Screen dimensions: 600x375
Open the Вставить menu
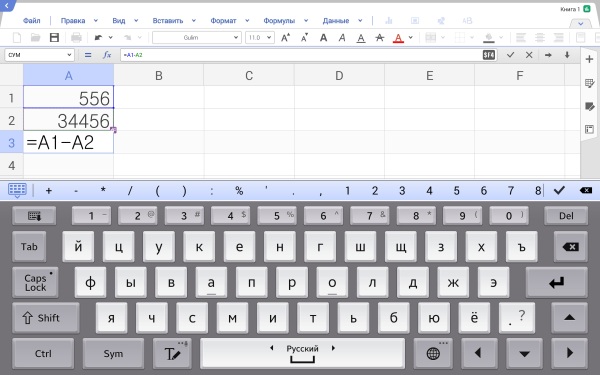[x=168, y=21]
